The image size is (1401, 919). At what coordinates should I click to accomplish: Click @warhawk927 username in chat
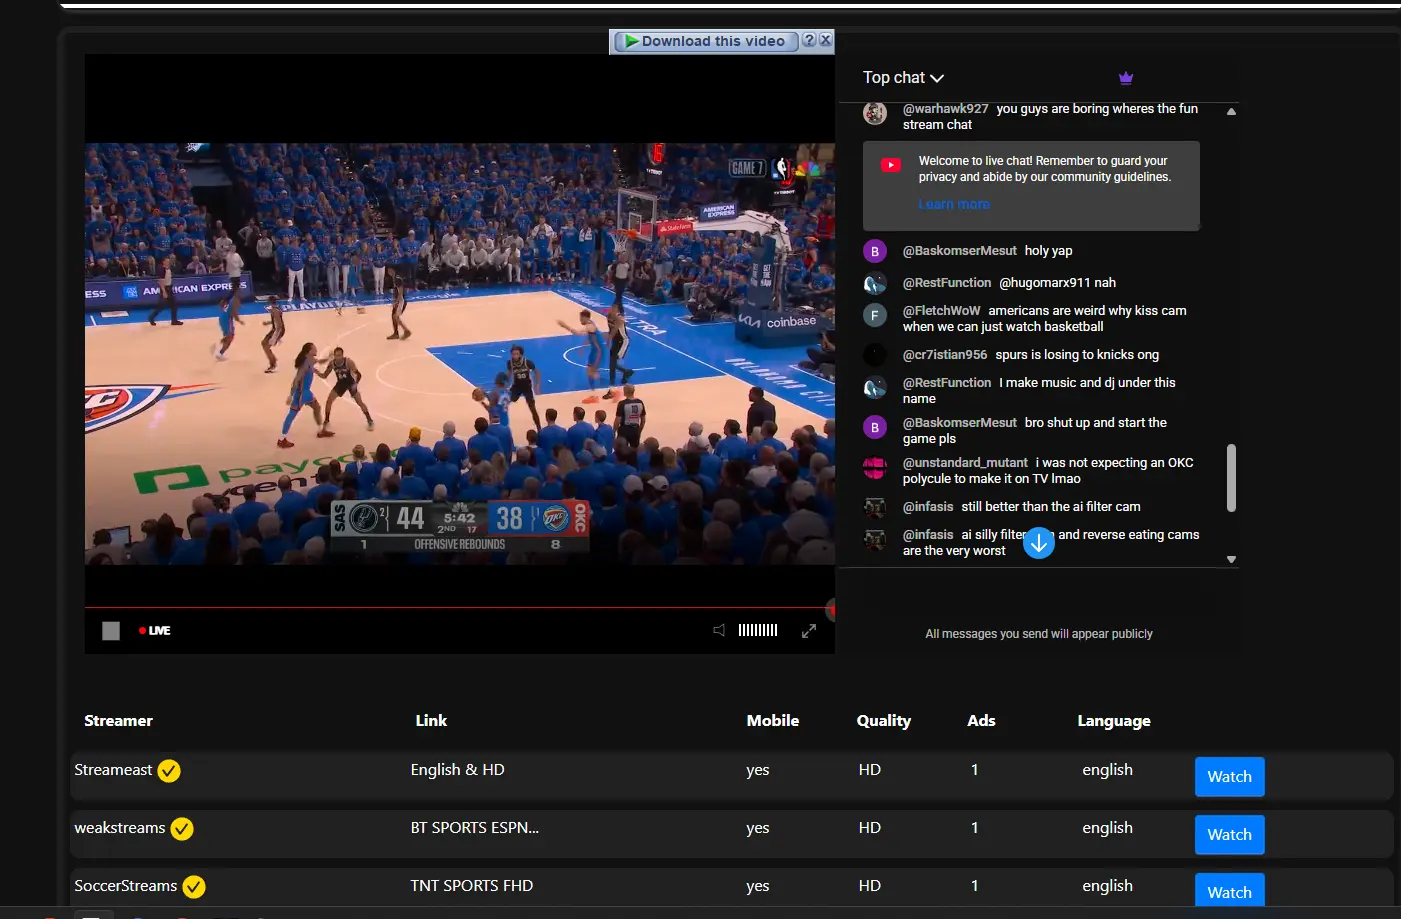[x=945, y=109]
